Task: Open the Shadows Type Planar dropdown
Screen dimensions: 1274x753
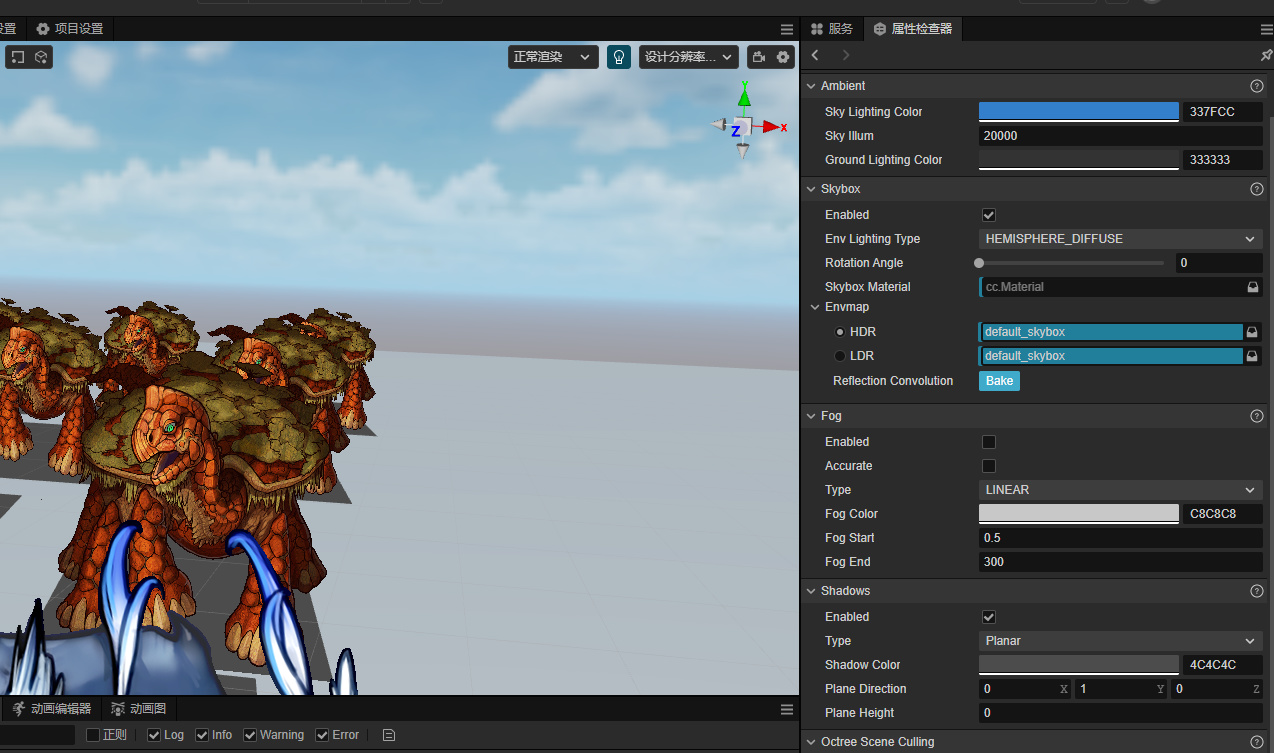Action: [x=1120, y=641]
